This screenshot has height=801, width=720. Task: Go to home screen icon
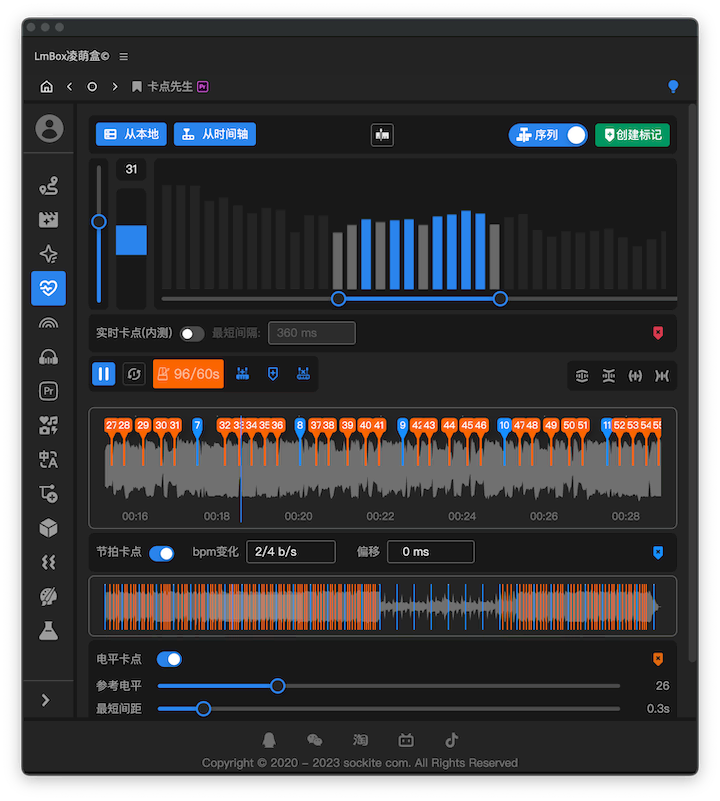47,87
